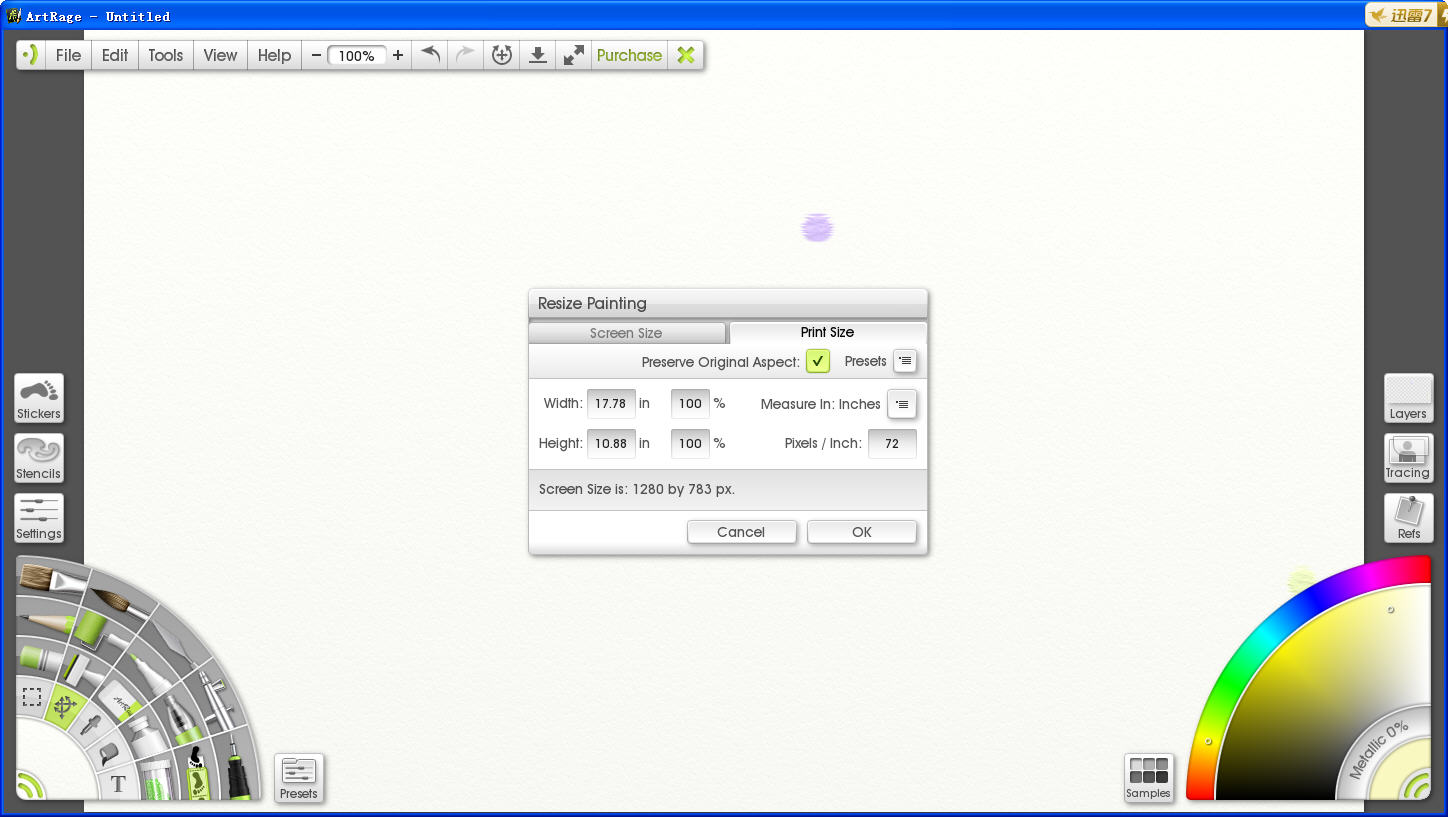This screenshot has height=817, width=1448.
Task: Open the Refs reference panel
Action: [1408, 518]
